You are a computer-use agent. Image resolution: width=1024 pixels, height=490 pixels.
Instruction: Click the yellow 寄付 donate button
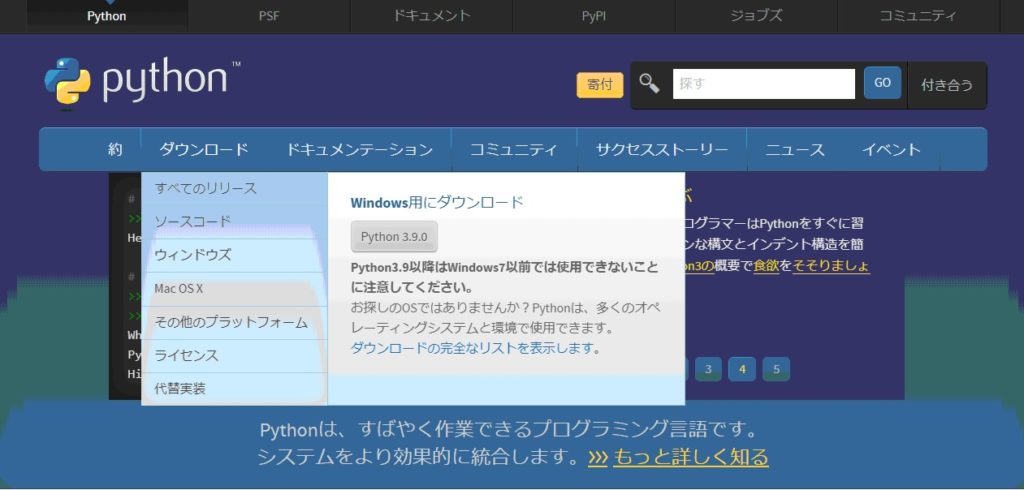point(600,85)
